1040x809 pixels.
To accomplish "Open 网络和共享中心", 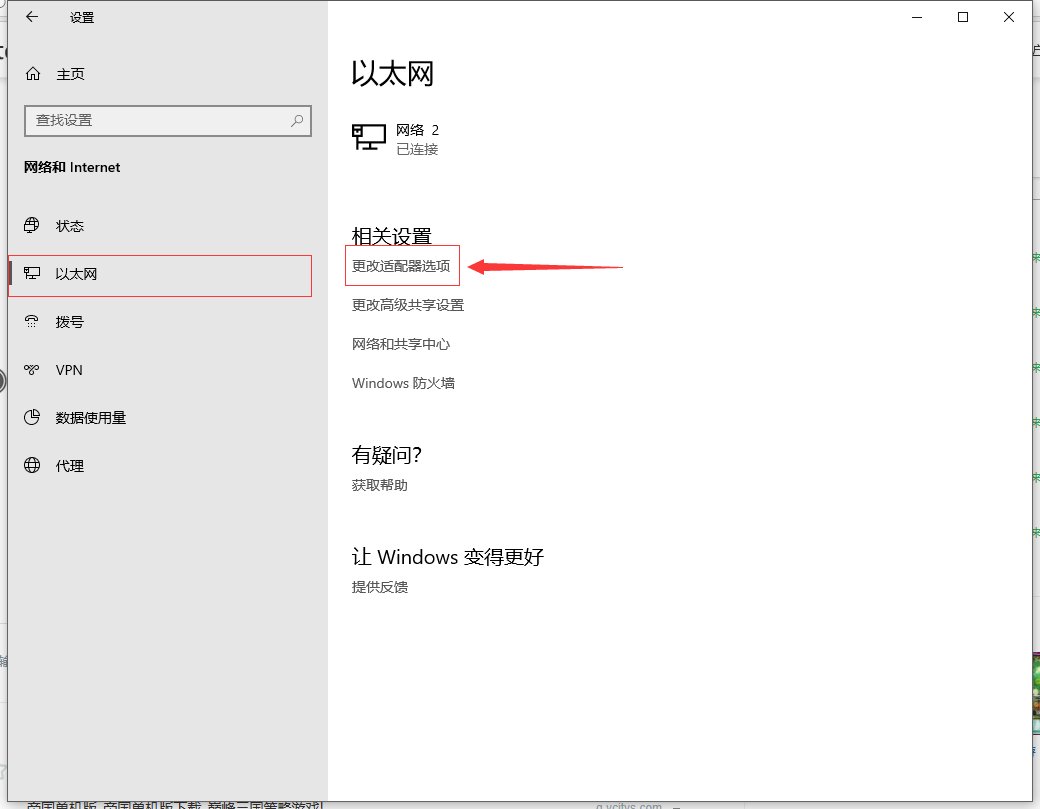I will tap(402, 344).
